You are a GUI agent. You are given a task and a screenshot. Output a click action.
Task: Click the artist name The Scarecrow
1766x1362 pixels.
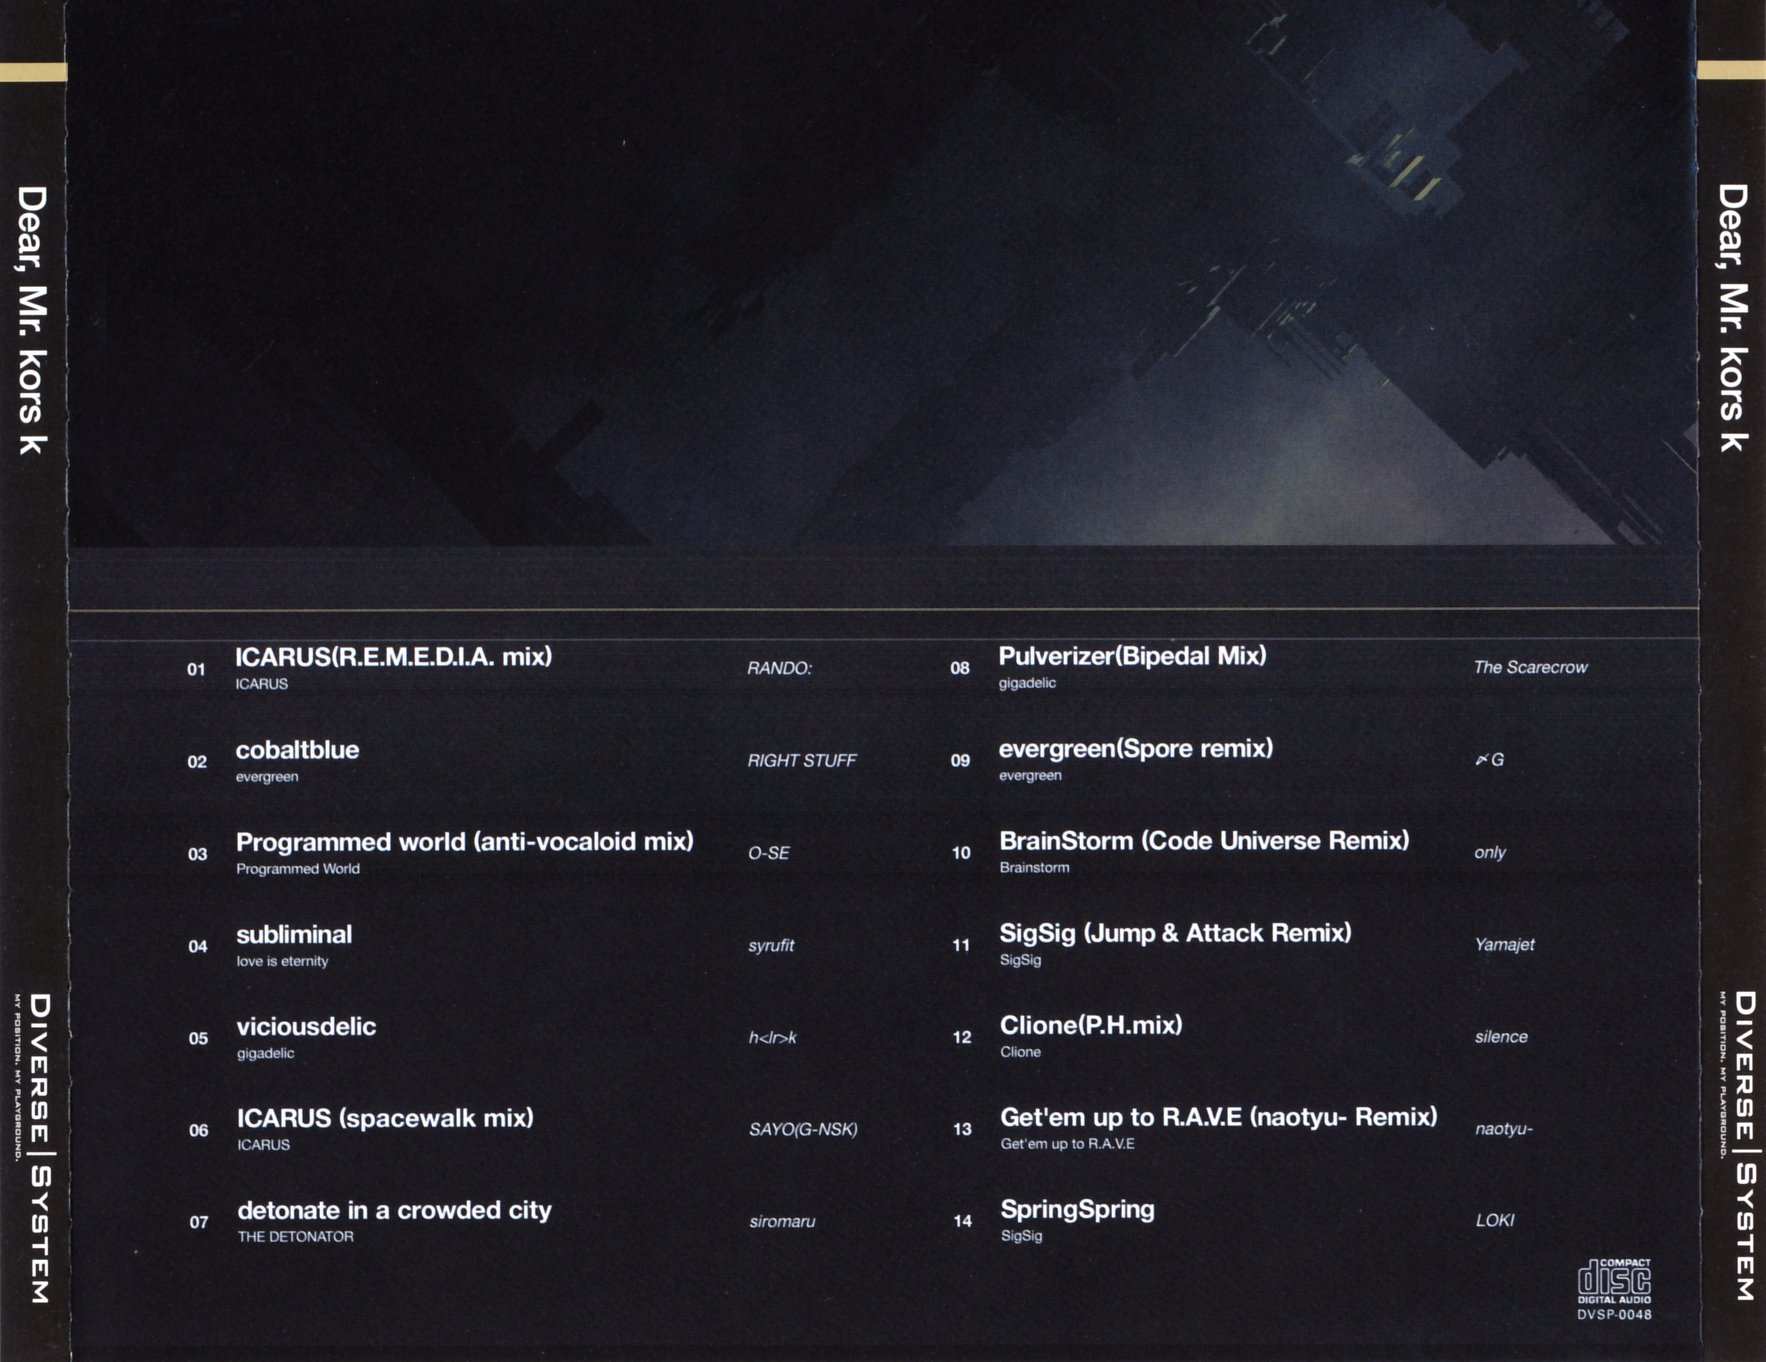click(x=1530, y=667)
